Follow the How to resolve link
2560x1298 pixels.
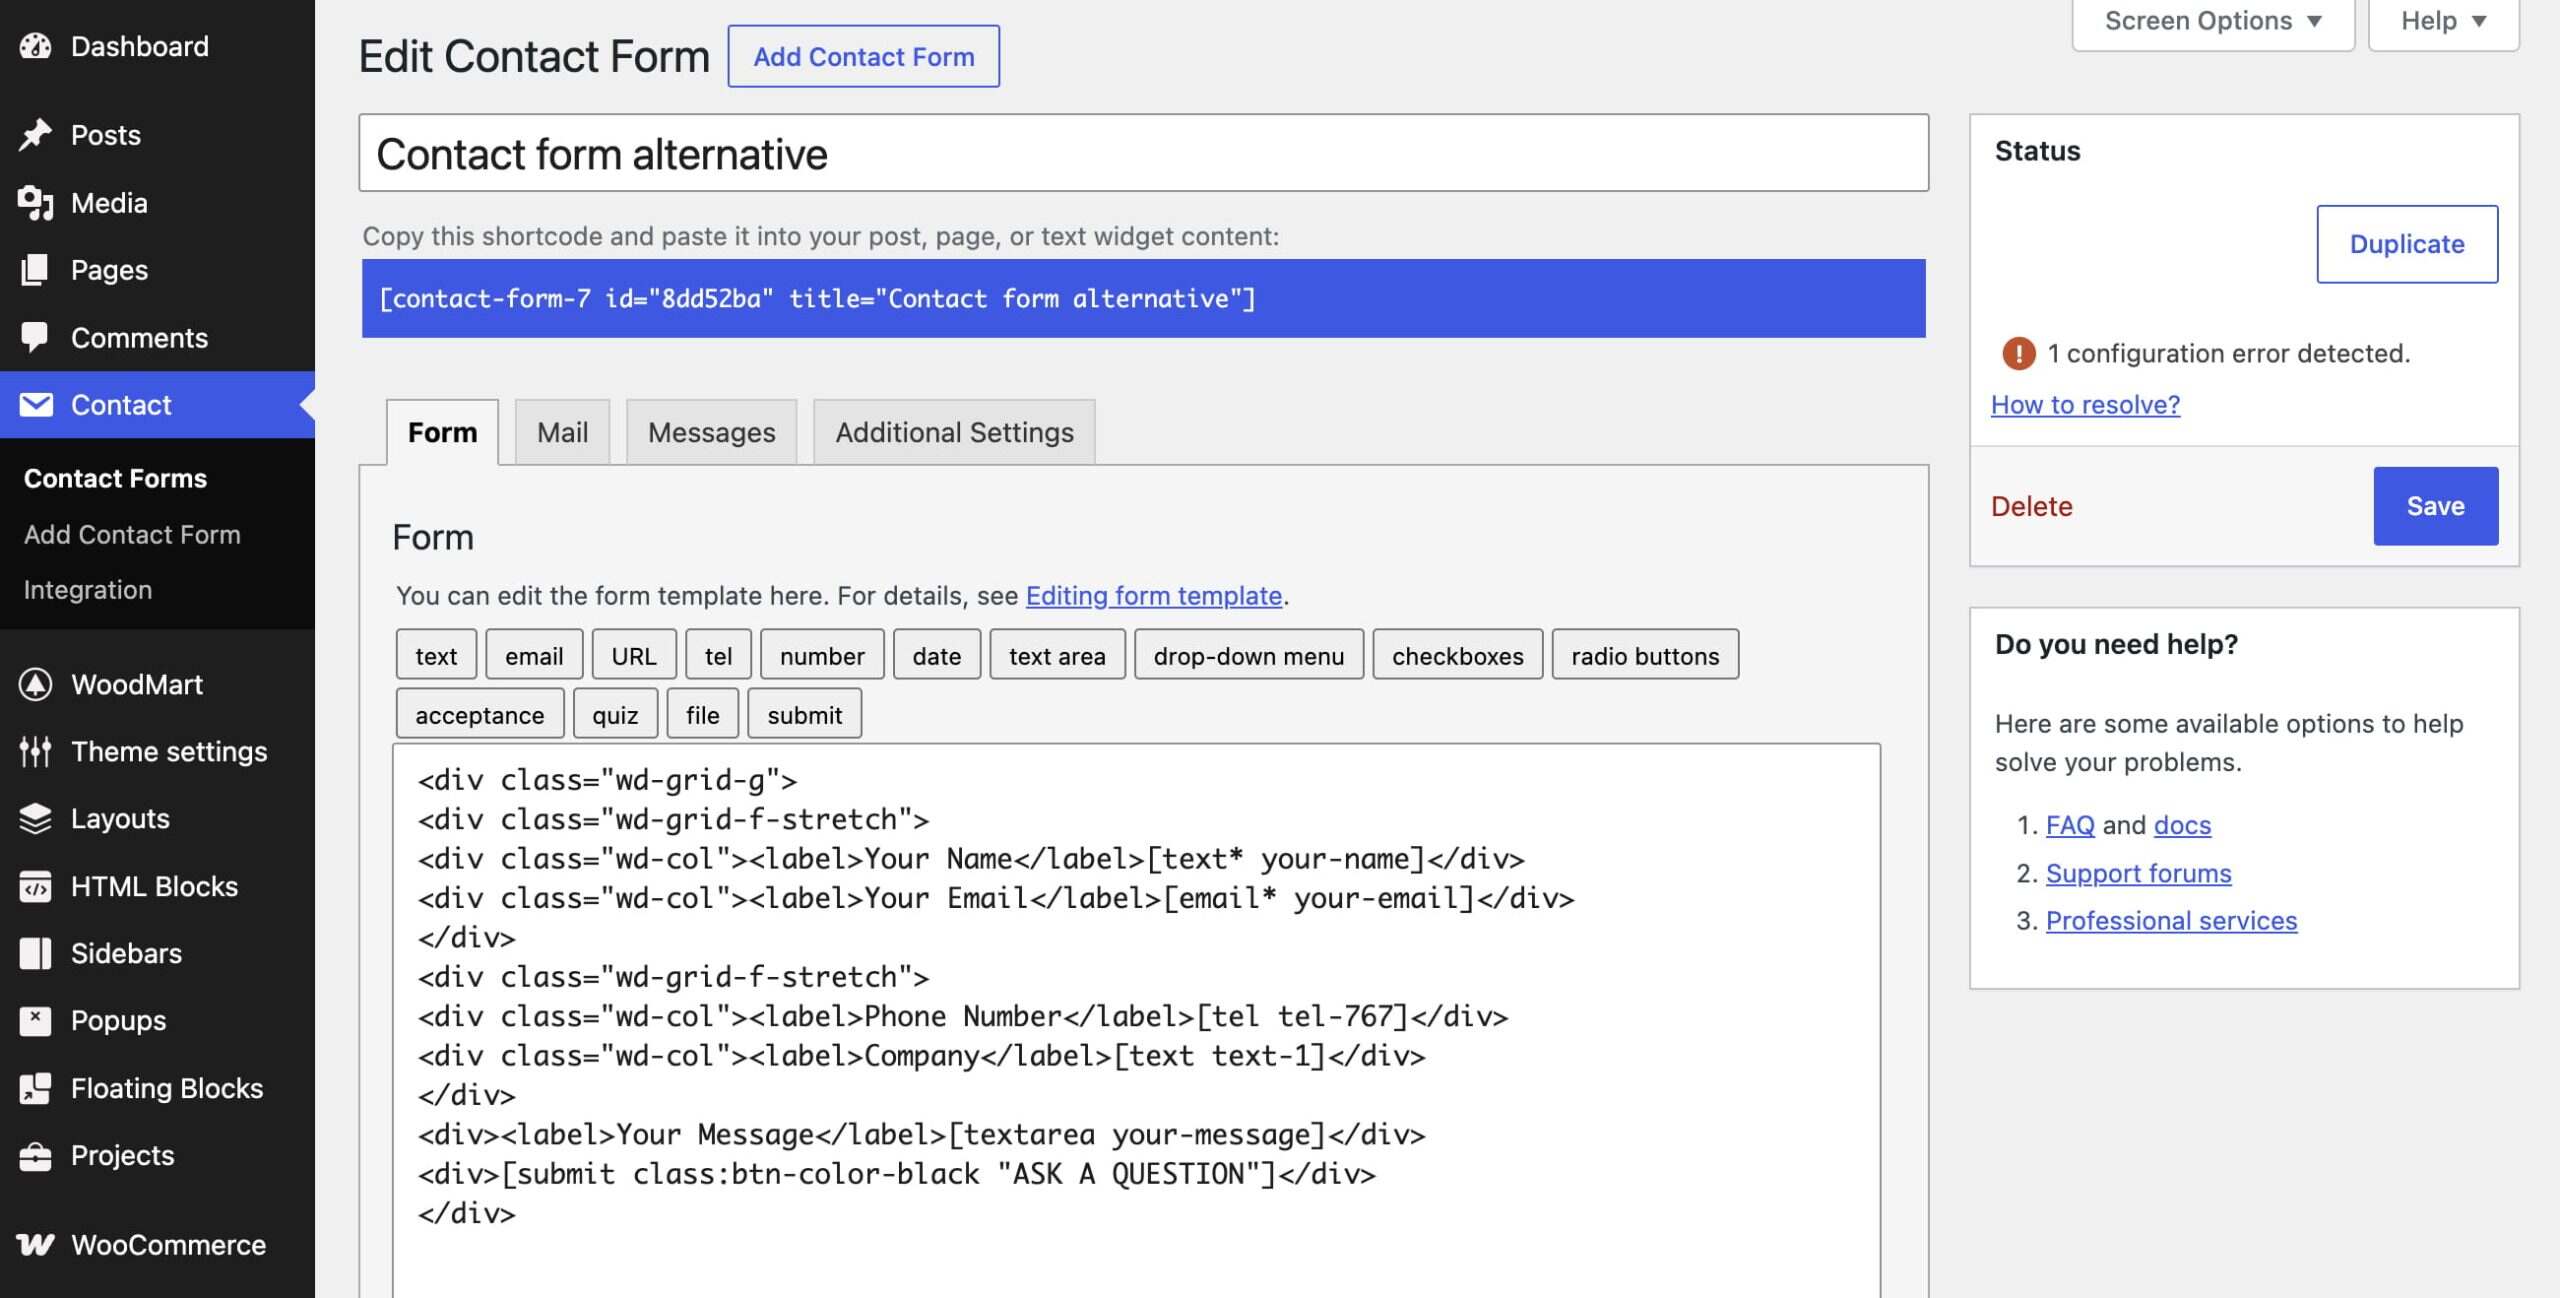tap(2085, 404)
